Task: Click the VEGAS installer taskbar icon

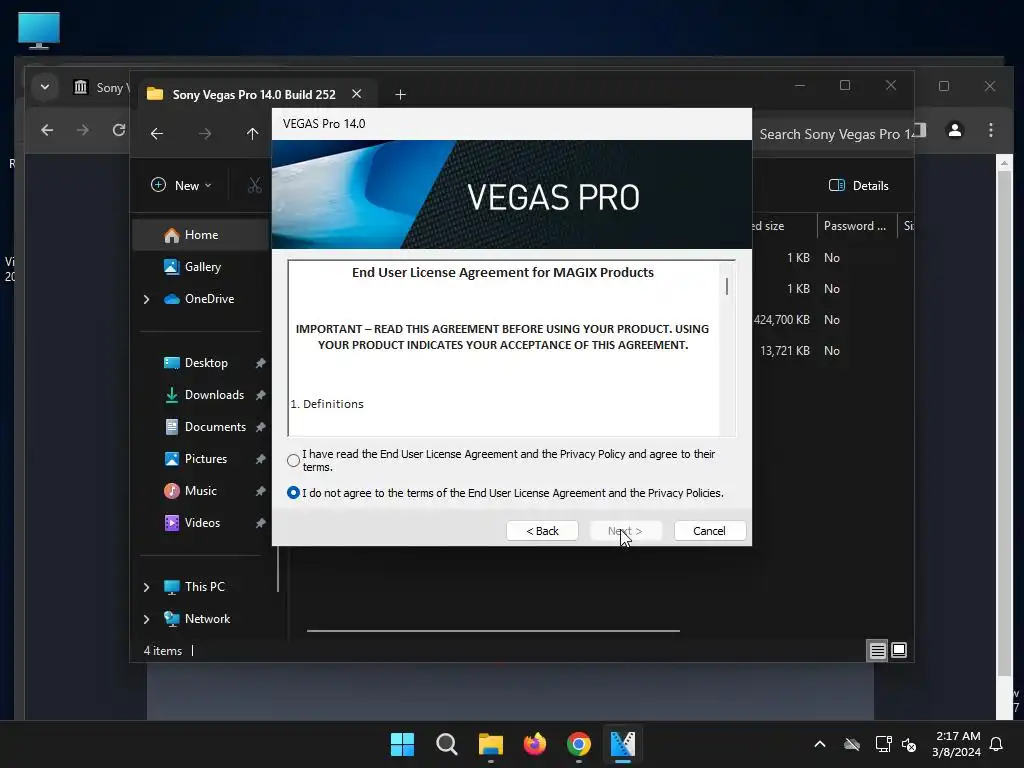Action: [622, 744]
